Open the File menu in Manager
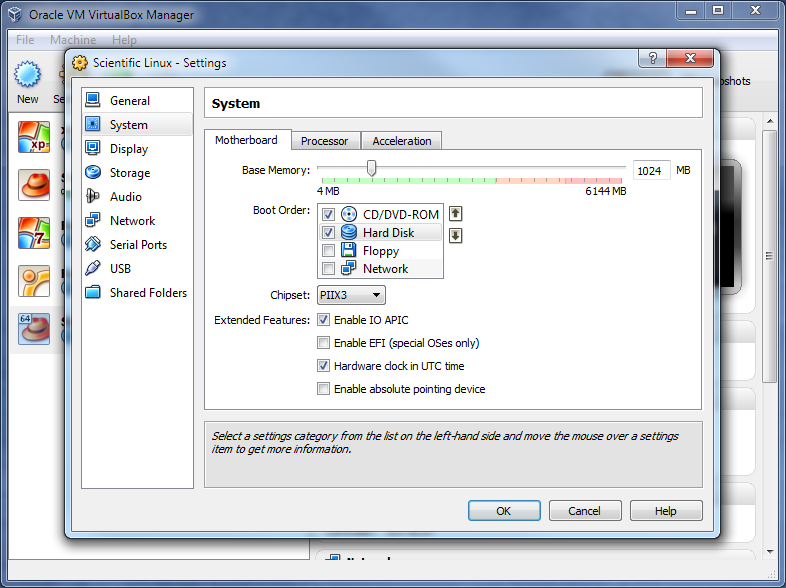The height and width of the screenshot is (588, 786). pyautogui.click(x=25, y=40)
